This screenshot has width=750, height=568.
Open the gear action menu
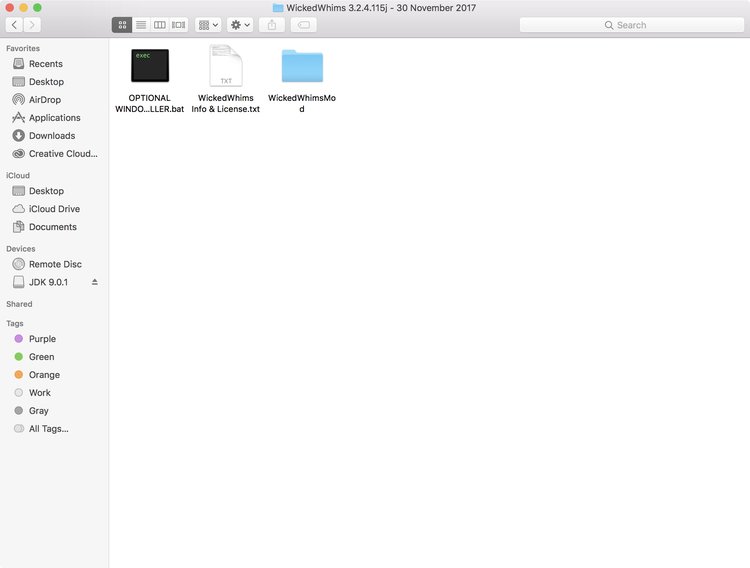click(240, 25)
